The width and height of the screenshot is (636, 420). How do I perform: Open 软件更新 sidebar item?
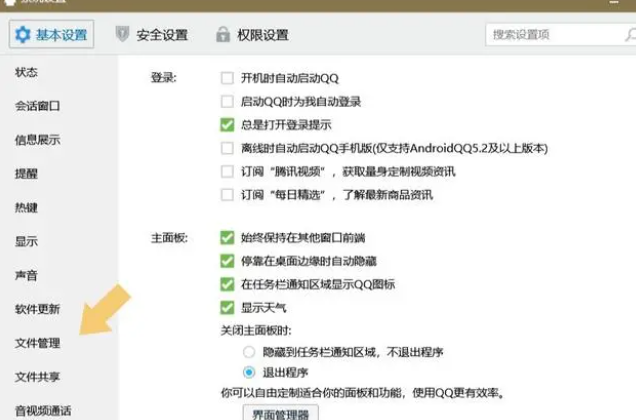38,309
